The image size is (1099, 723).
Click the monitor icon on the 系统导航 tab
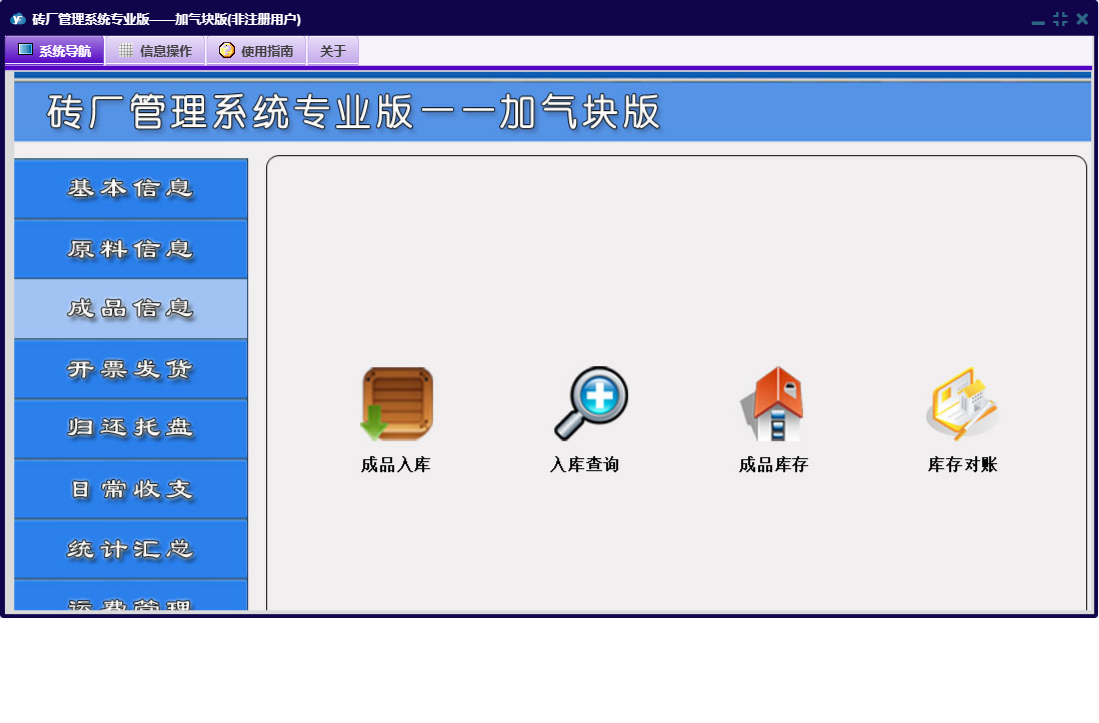[x=25, y=50]
